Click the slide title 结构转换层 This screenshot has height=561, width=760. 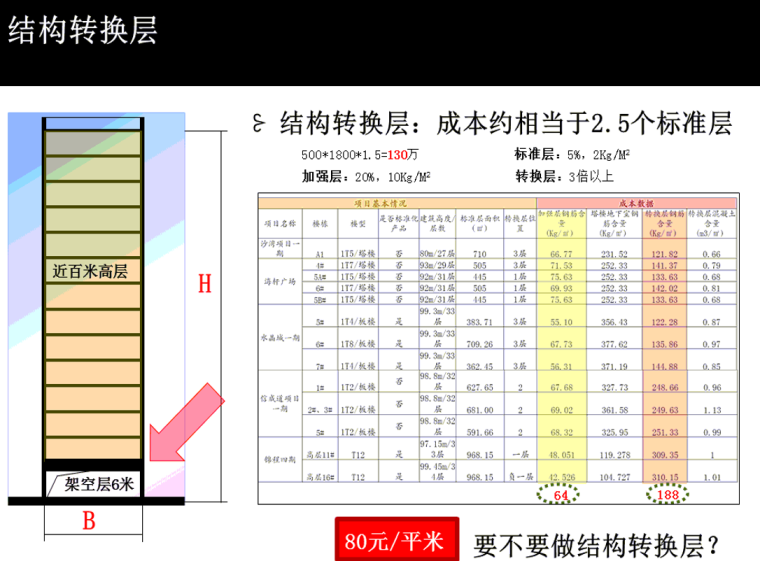[x=83, y=31]
